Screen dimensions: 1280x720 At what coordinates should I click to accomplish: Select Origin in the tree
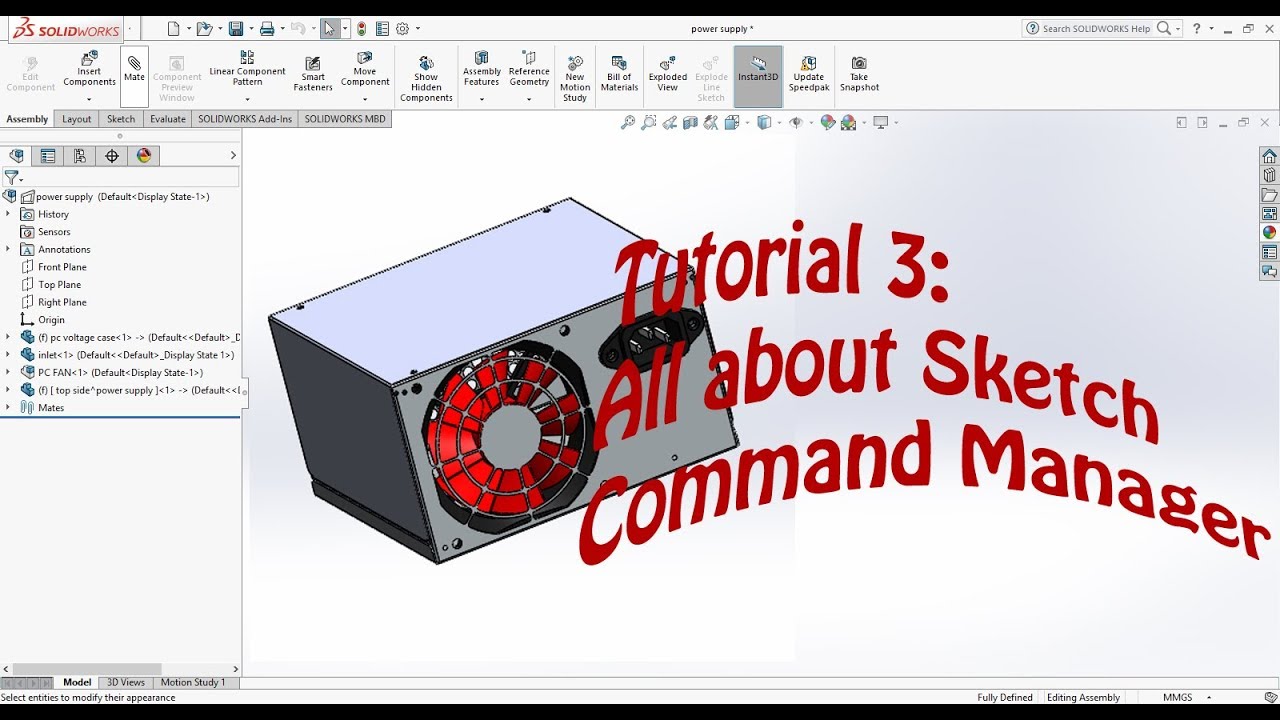point(51,320)
